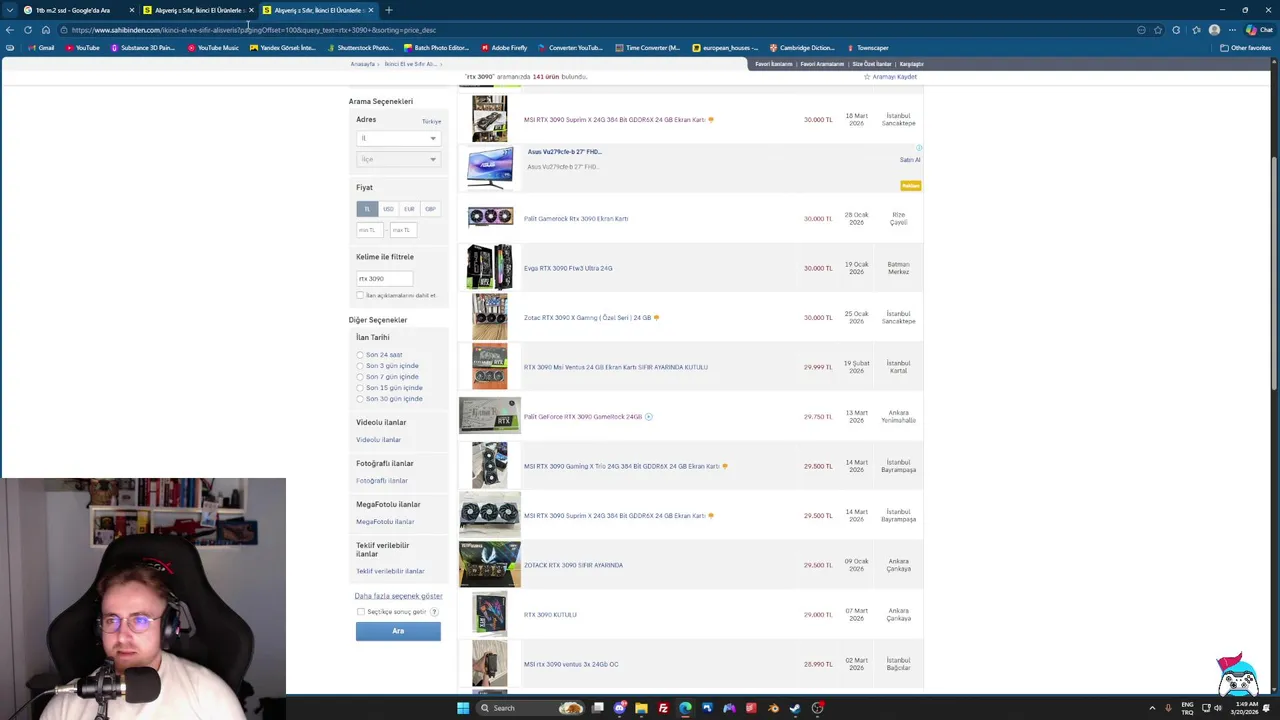Open Adobe Firefly bookmark
This screenshot has height=720, width=1280.
(504, 48)
